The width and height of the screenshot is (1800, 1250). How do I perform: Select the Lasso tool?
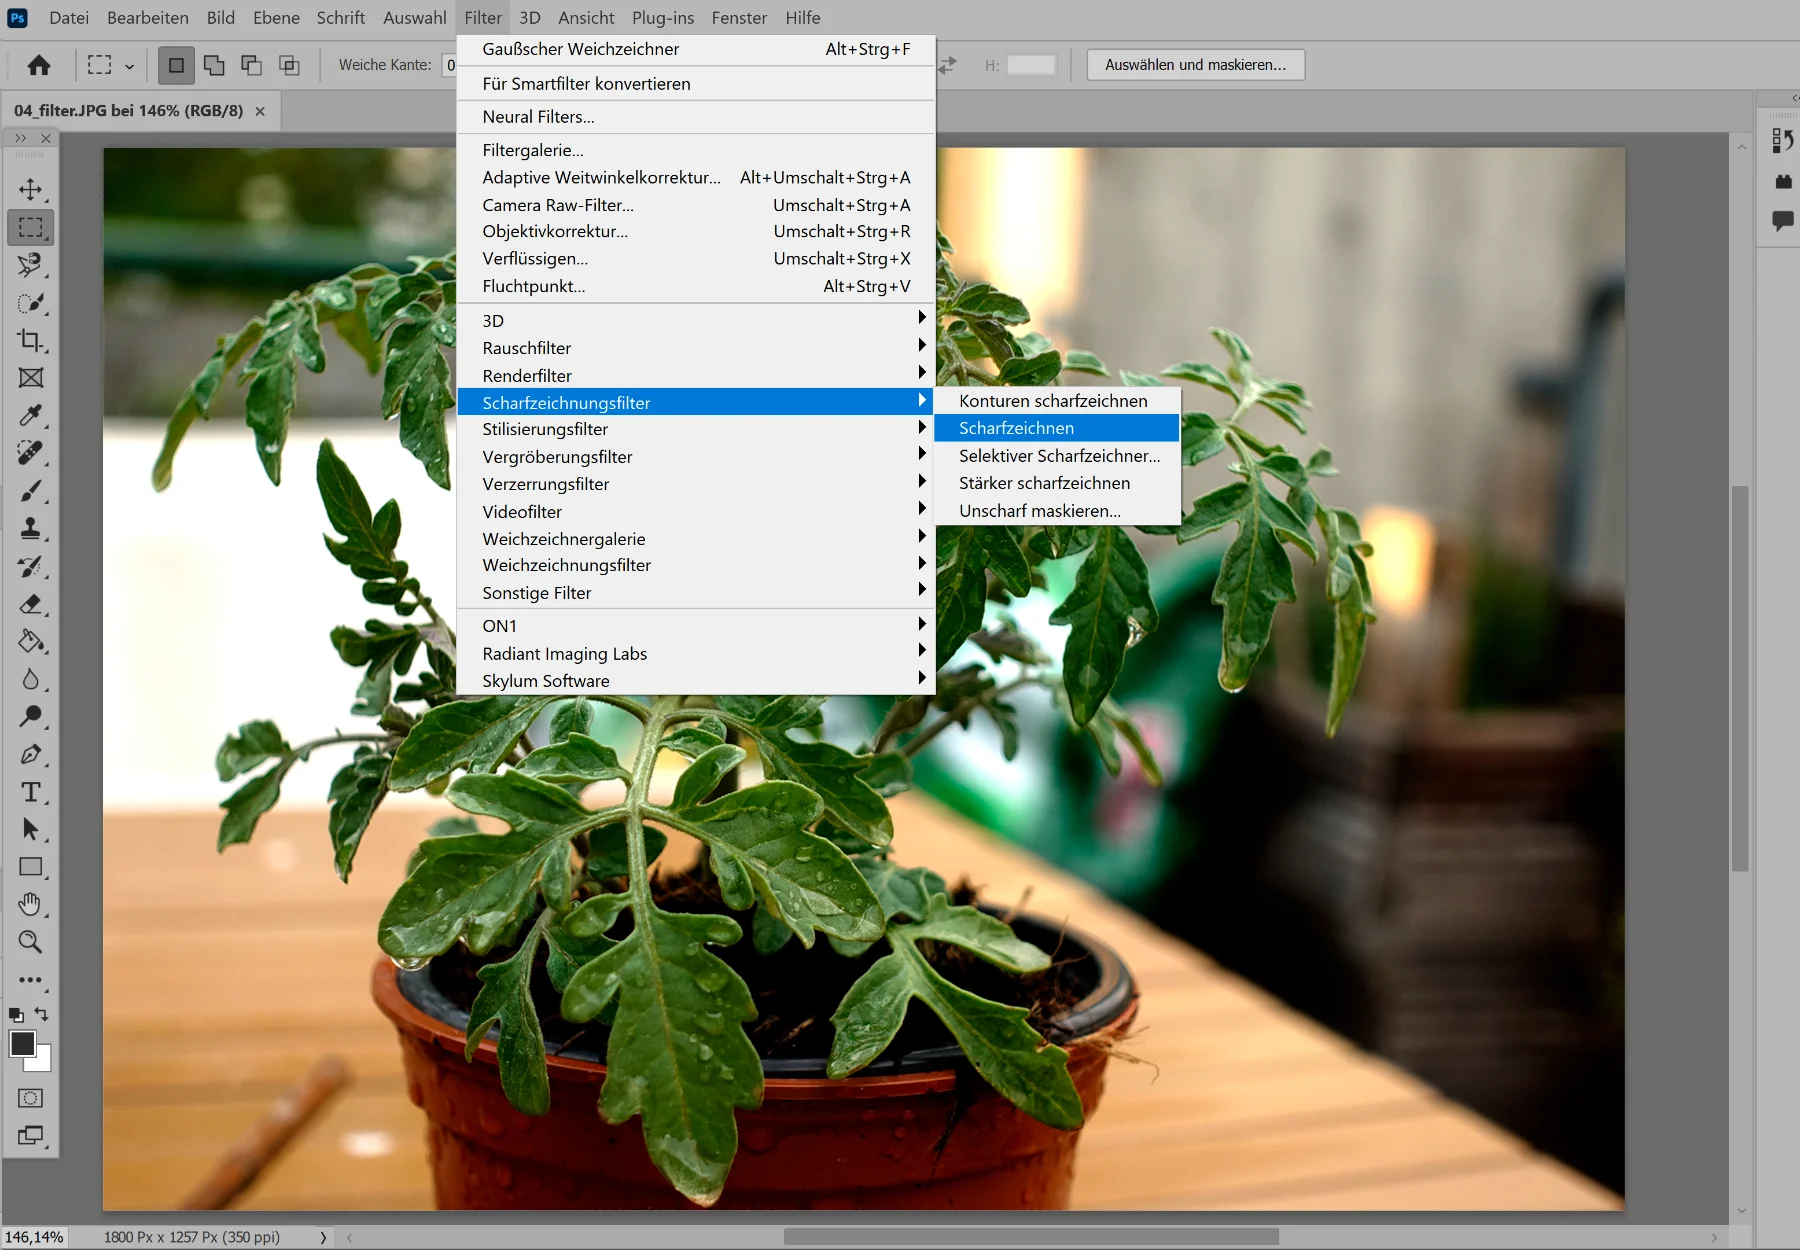[x=31, y=265]
